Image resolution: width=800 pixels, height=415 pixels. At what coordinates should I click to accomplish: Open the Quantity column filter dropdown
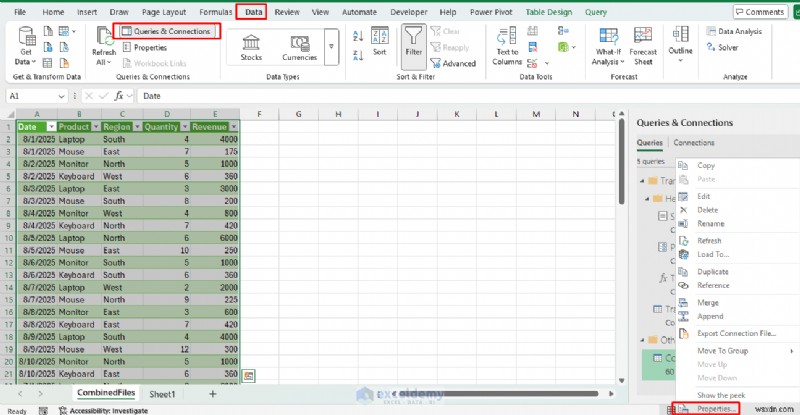click(x=185, y=127)
